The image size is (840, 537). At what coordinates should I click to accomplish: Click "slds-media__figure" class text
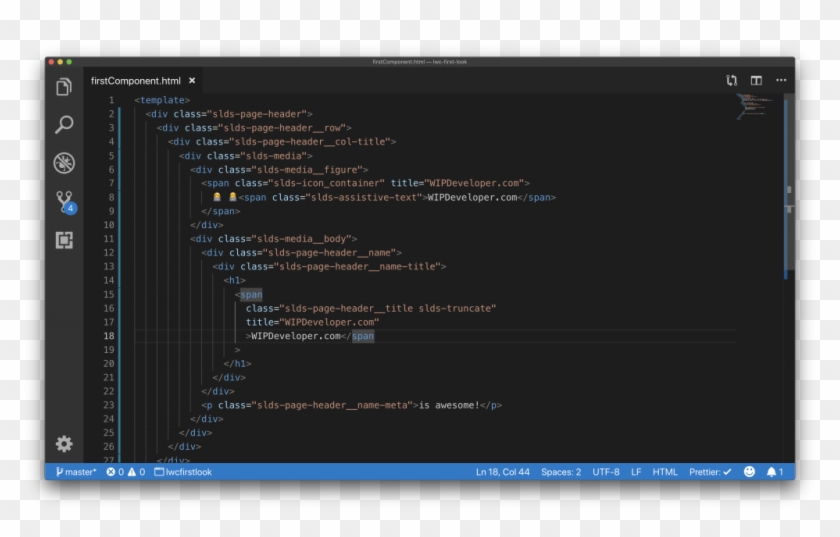(x=307, y=170)
